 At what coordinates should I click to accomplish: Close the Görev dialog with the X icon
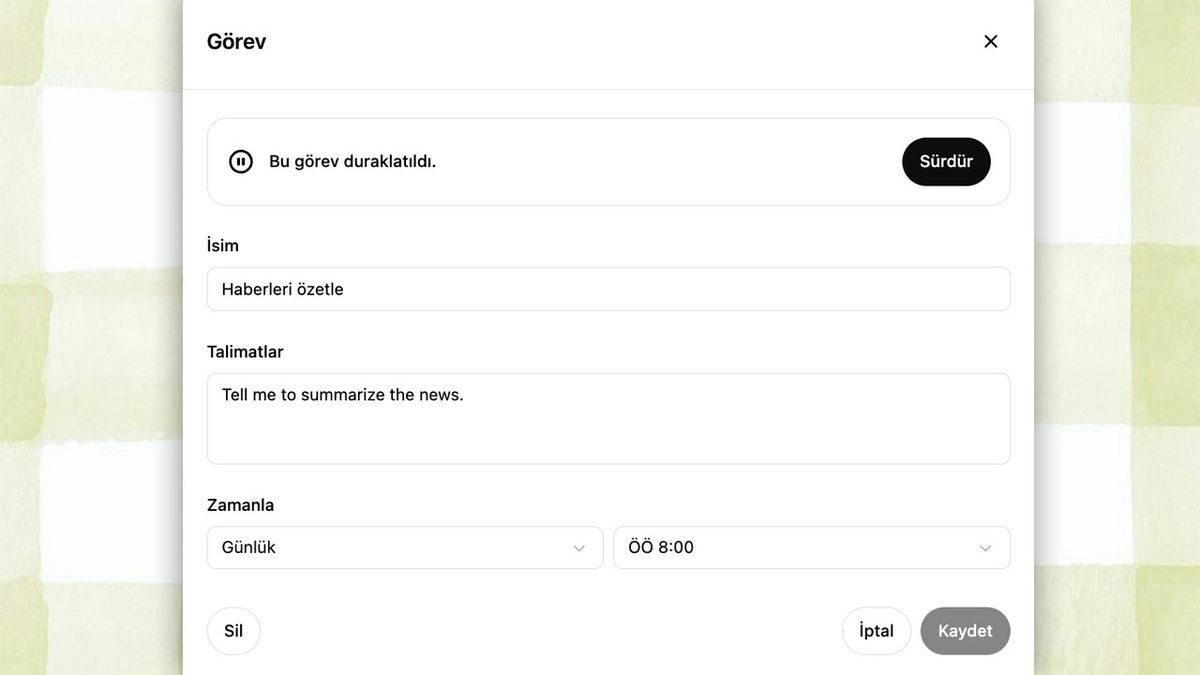point(990,41)
